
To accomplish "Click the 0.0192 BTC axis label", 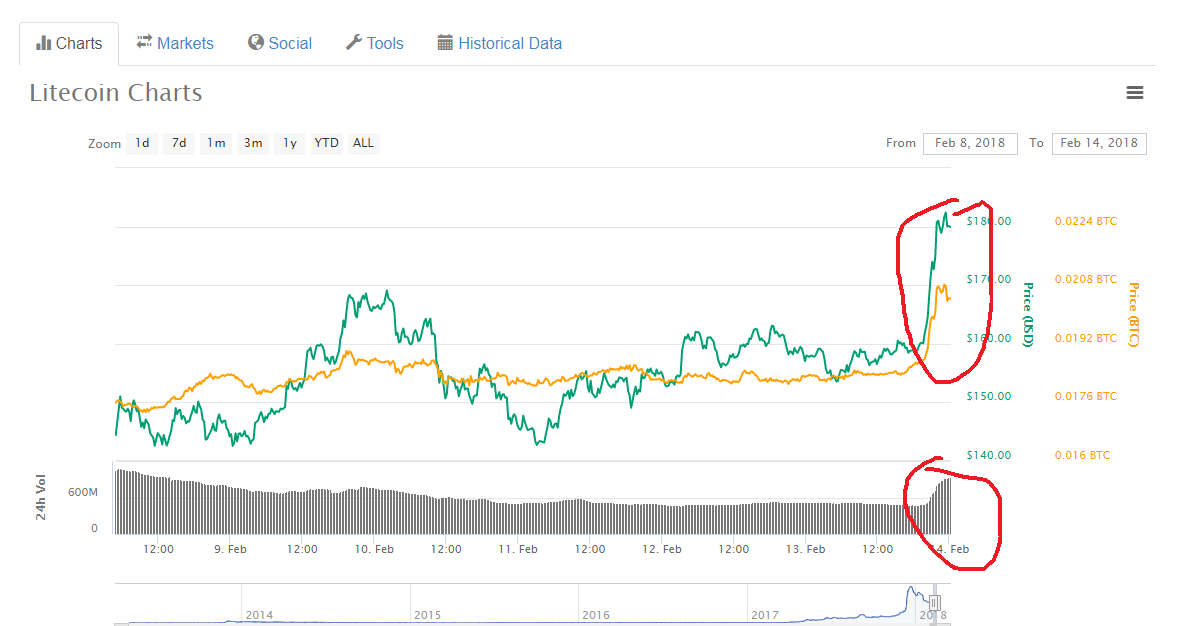I will coord(1086,338).
